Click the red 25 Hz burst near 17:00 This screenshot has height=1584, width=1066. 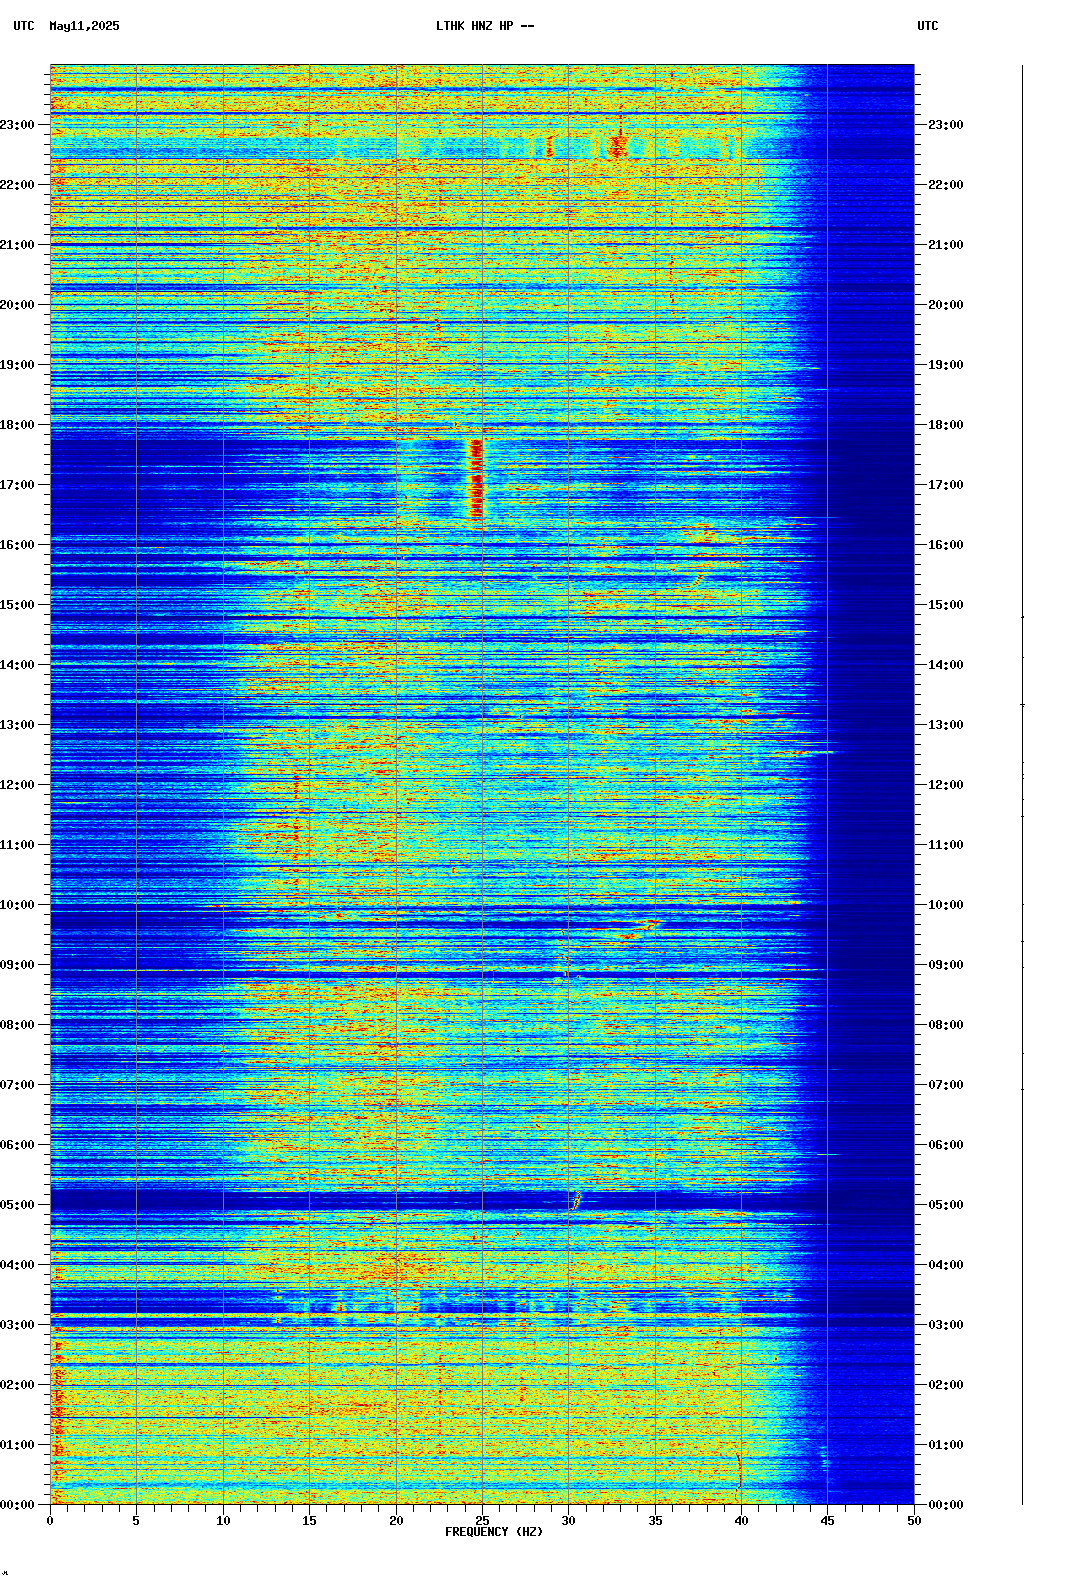pyautogui.click(x=476, y=479)
